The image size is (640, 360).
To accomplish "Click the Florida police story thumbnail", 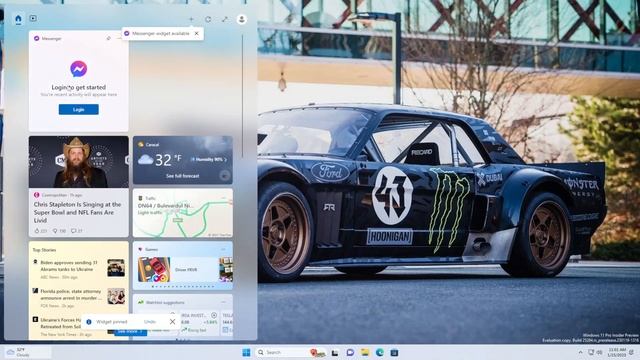I will pos(116,296).
